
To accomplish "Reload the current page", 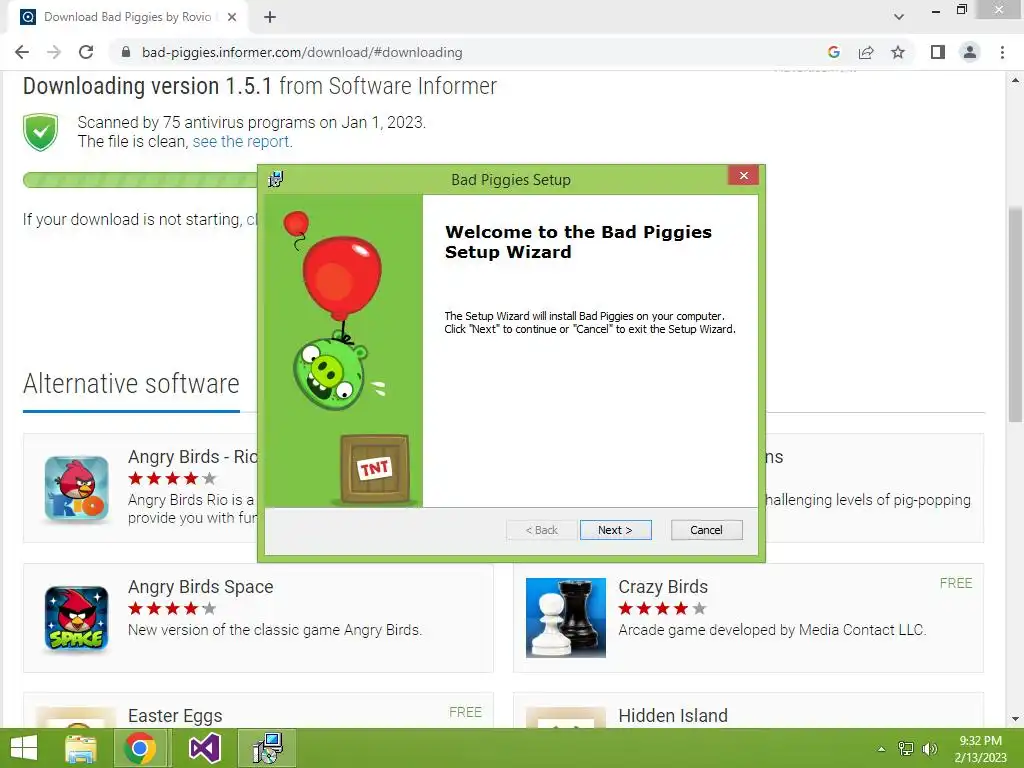I will [86, 52].
